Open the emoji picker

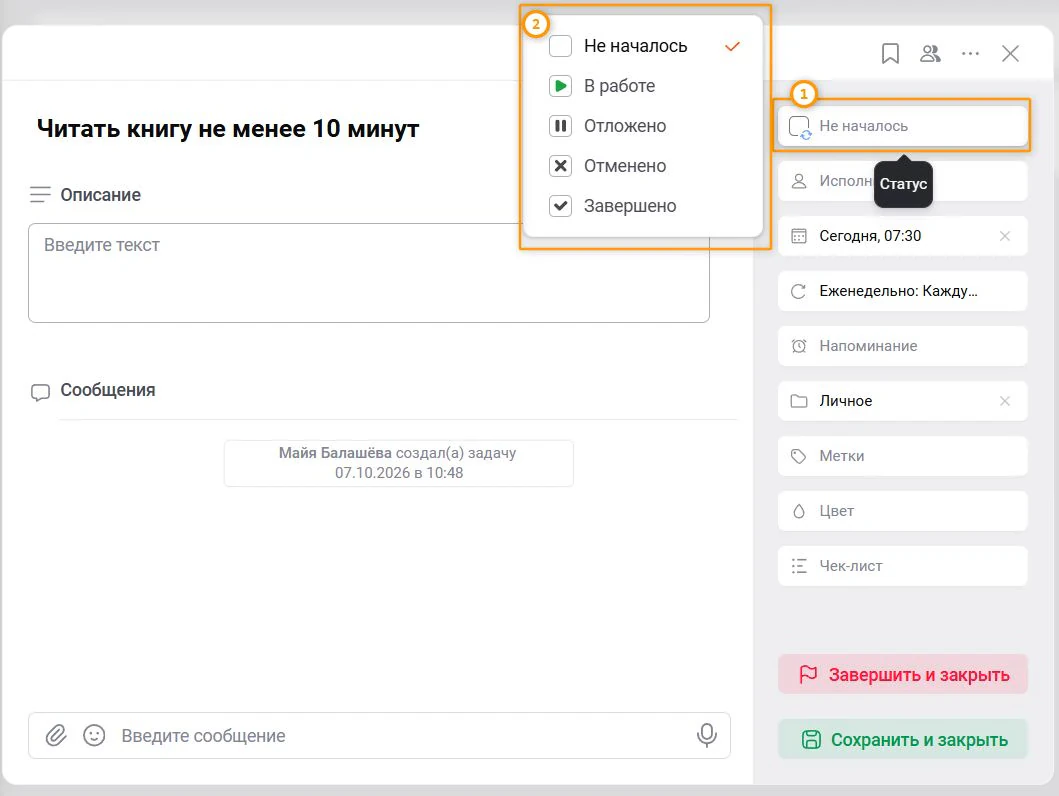coord(94,735)
